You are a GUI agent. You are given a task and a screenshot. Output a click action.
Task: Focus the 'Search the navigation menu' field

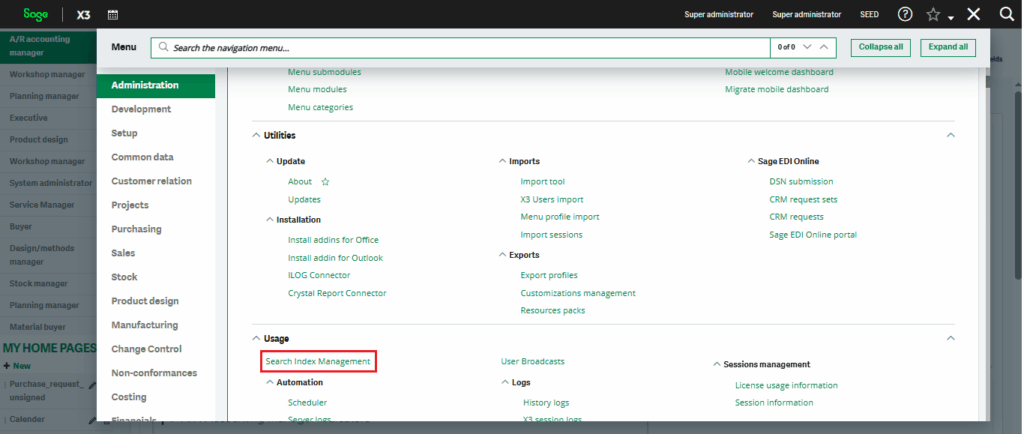(x=460, y=48)
